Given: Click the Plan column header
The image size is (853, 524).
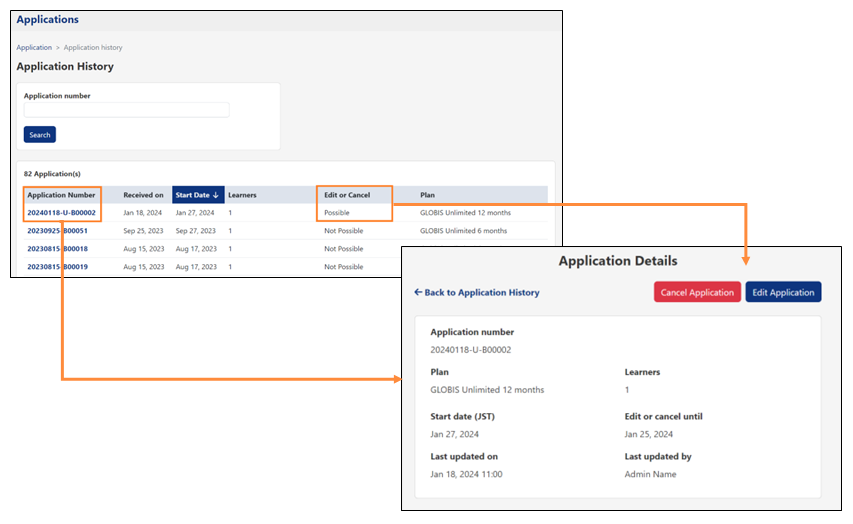Looking at the screenshot, I should 427,195.
